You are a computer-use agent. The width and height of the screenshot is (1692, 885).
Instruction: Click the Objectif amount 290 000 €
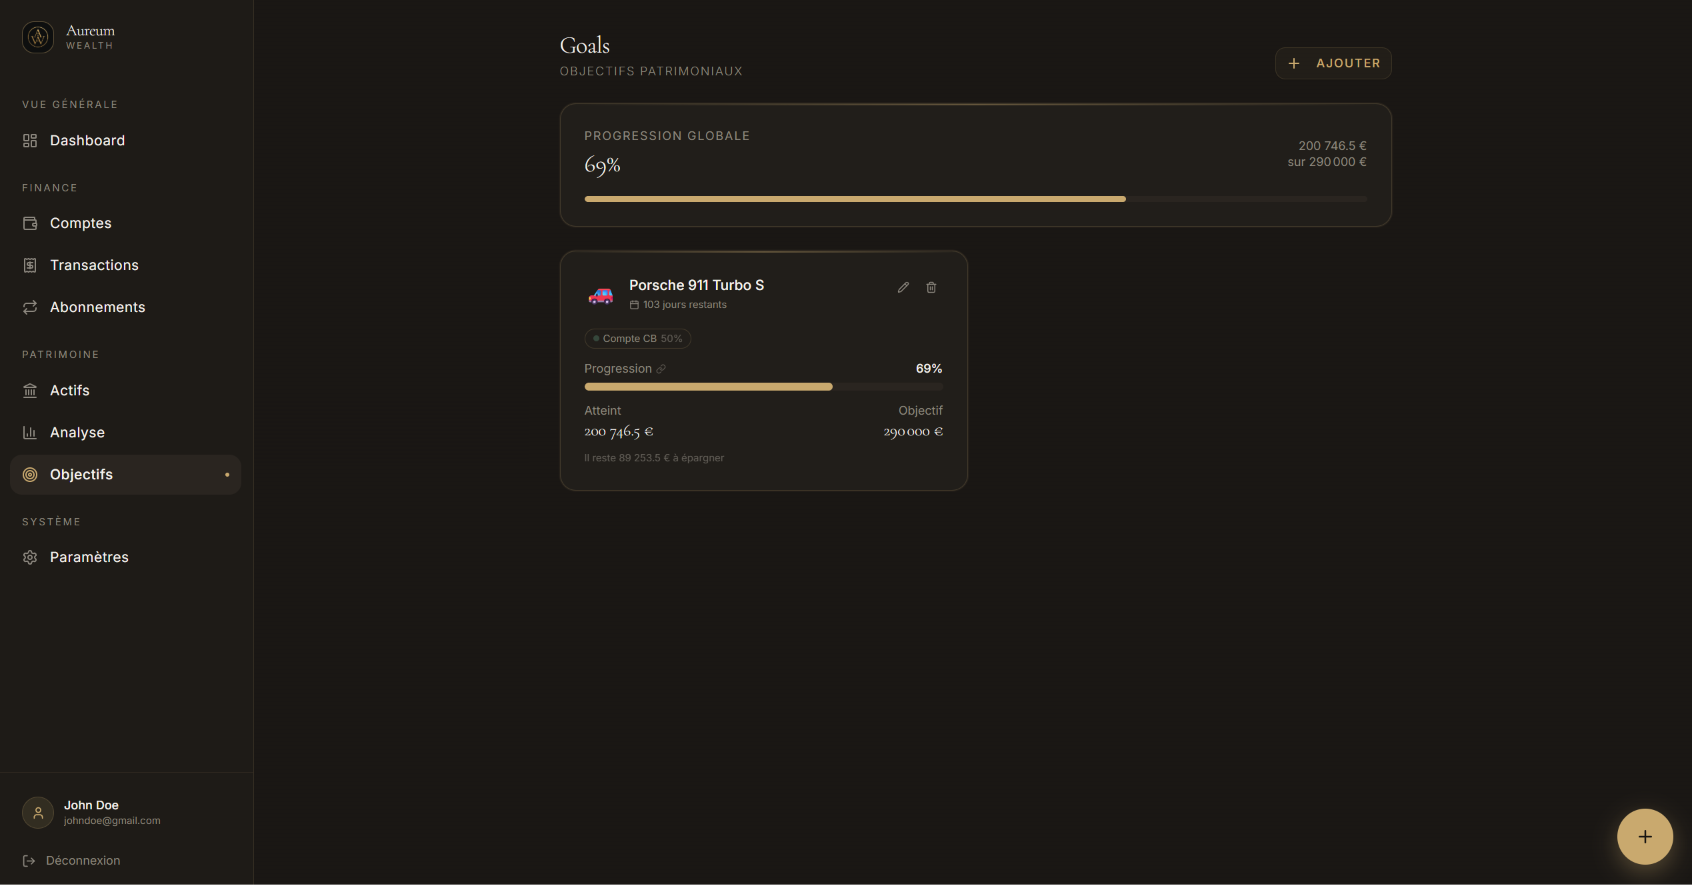(x=913, y=432)
